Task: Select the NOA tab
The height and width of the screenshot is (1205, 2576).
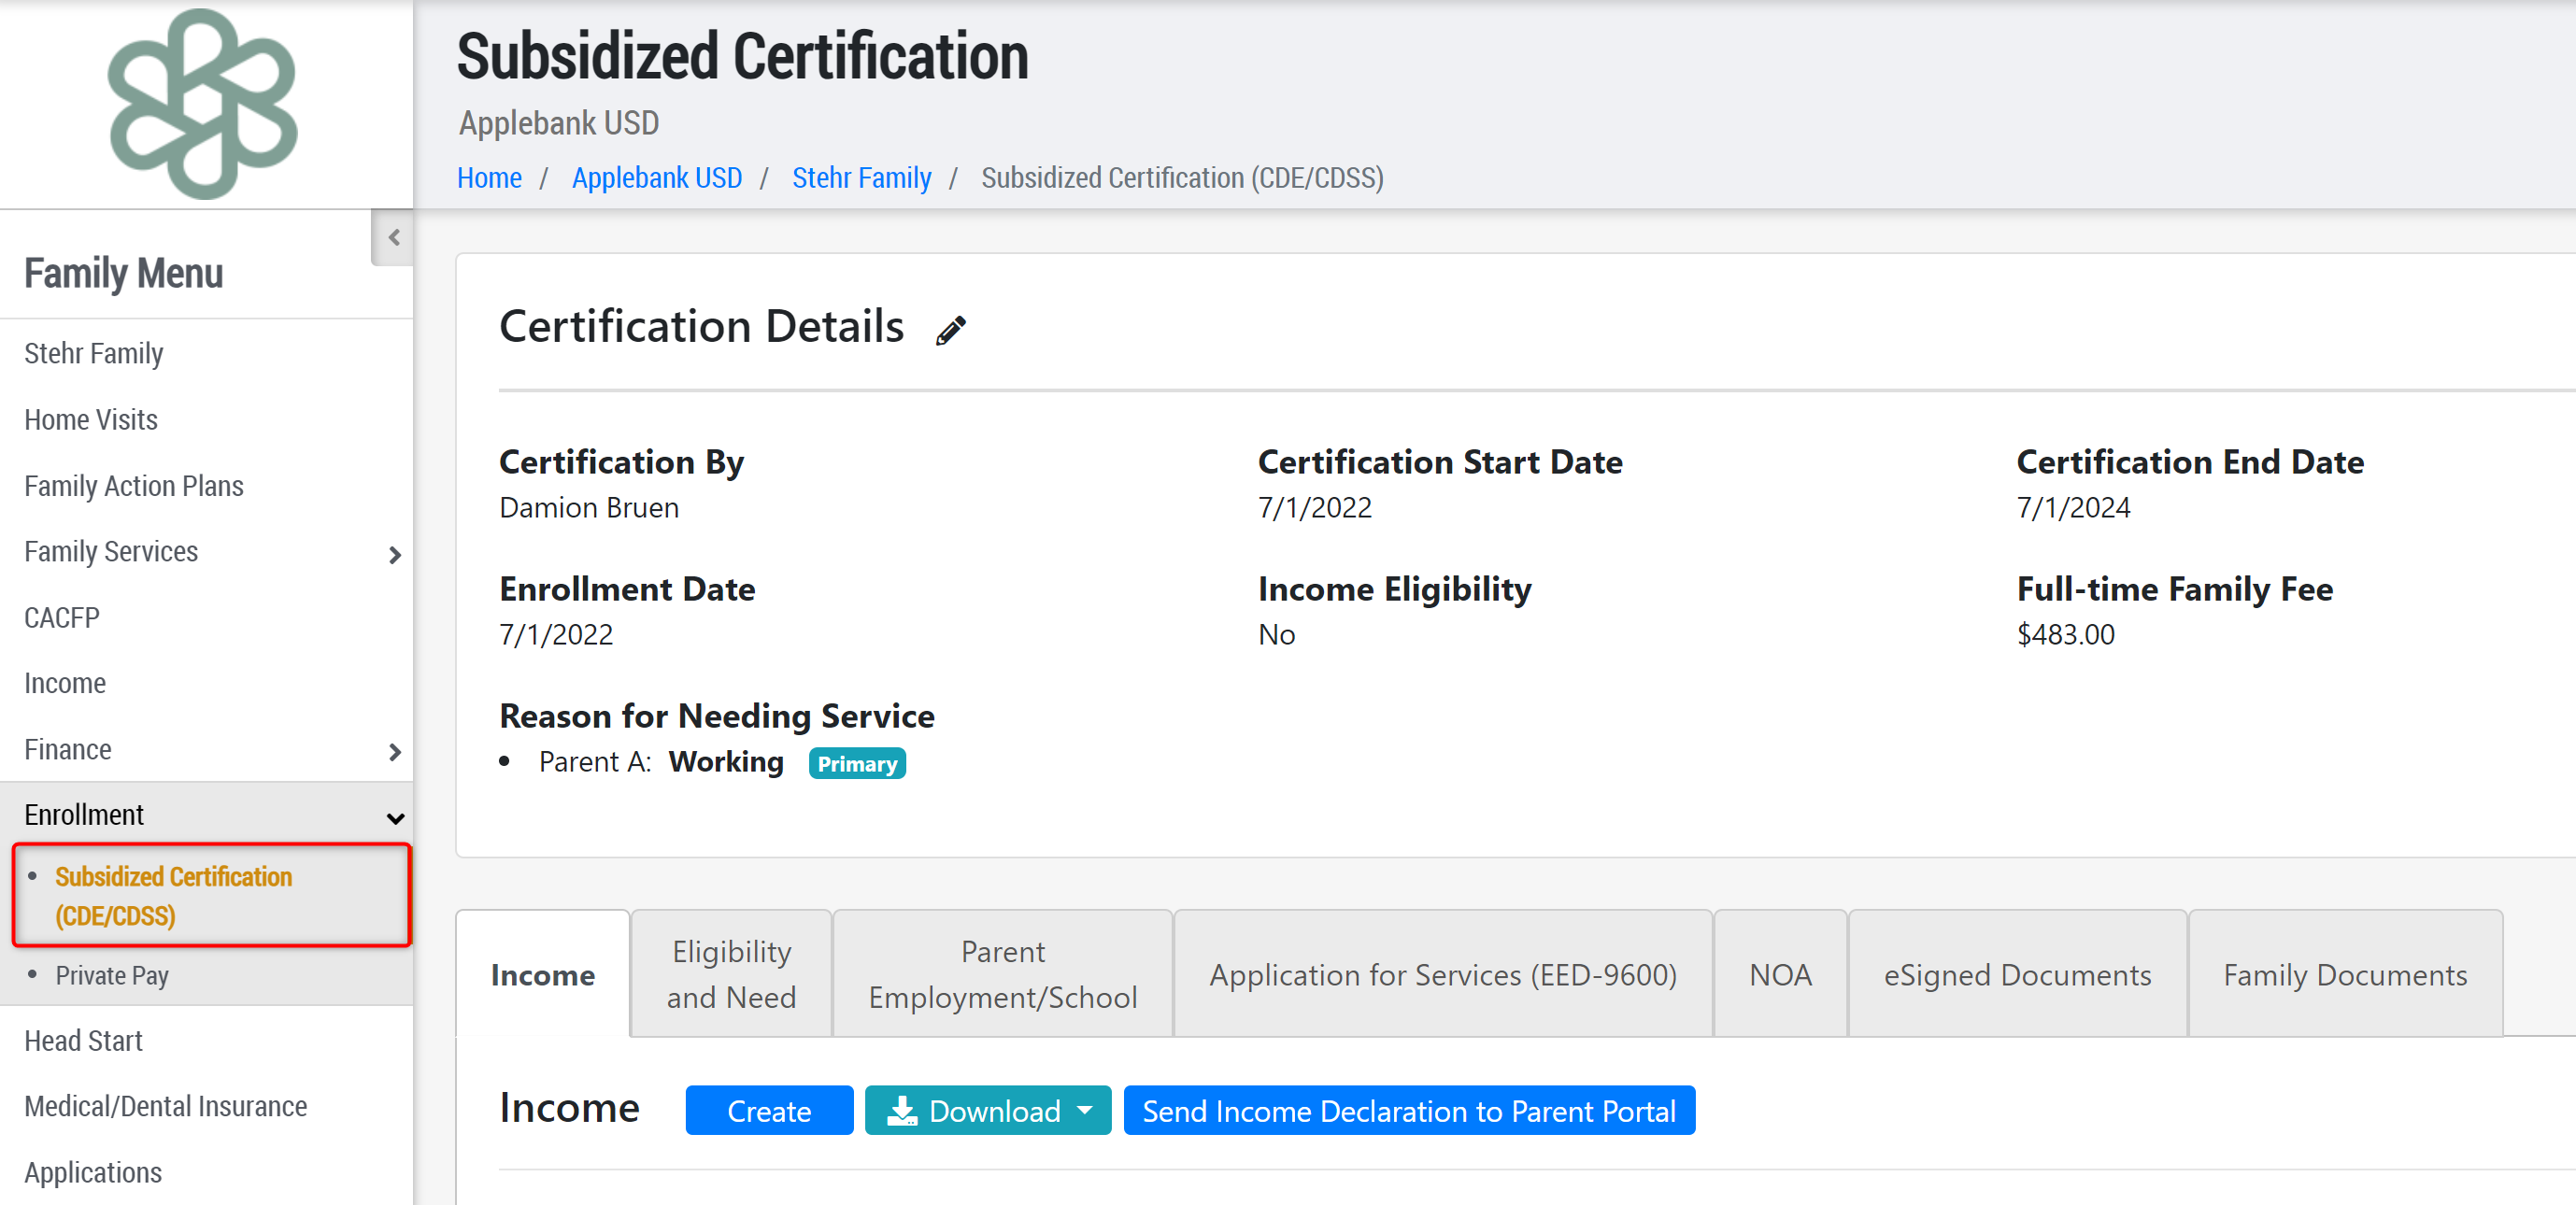Action: coord(1780,975)
